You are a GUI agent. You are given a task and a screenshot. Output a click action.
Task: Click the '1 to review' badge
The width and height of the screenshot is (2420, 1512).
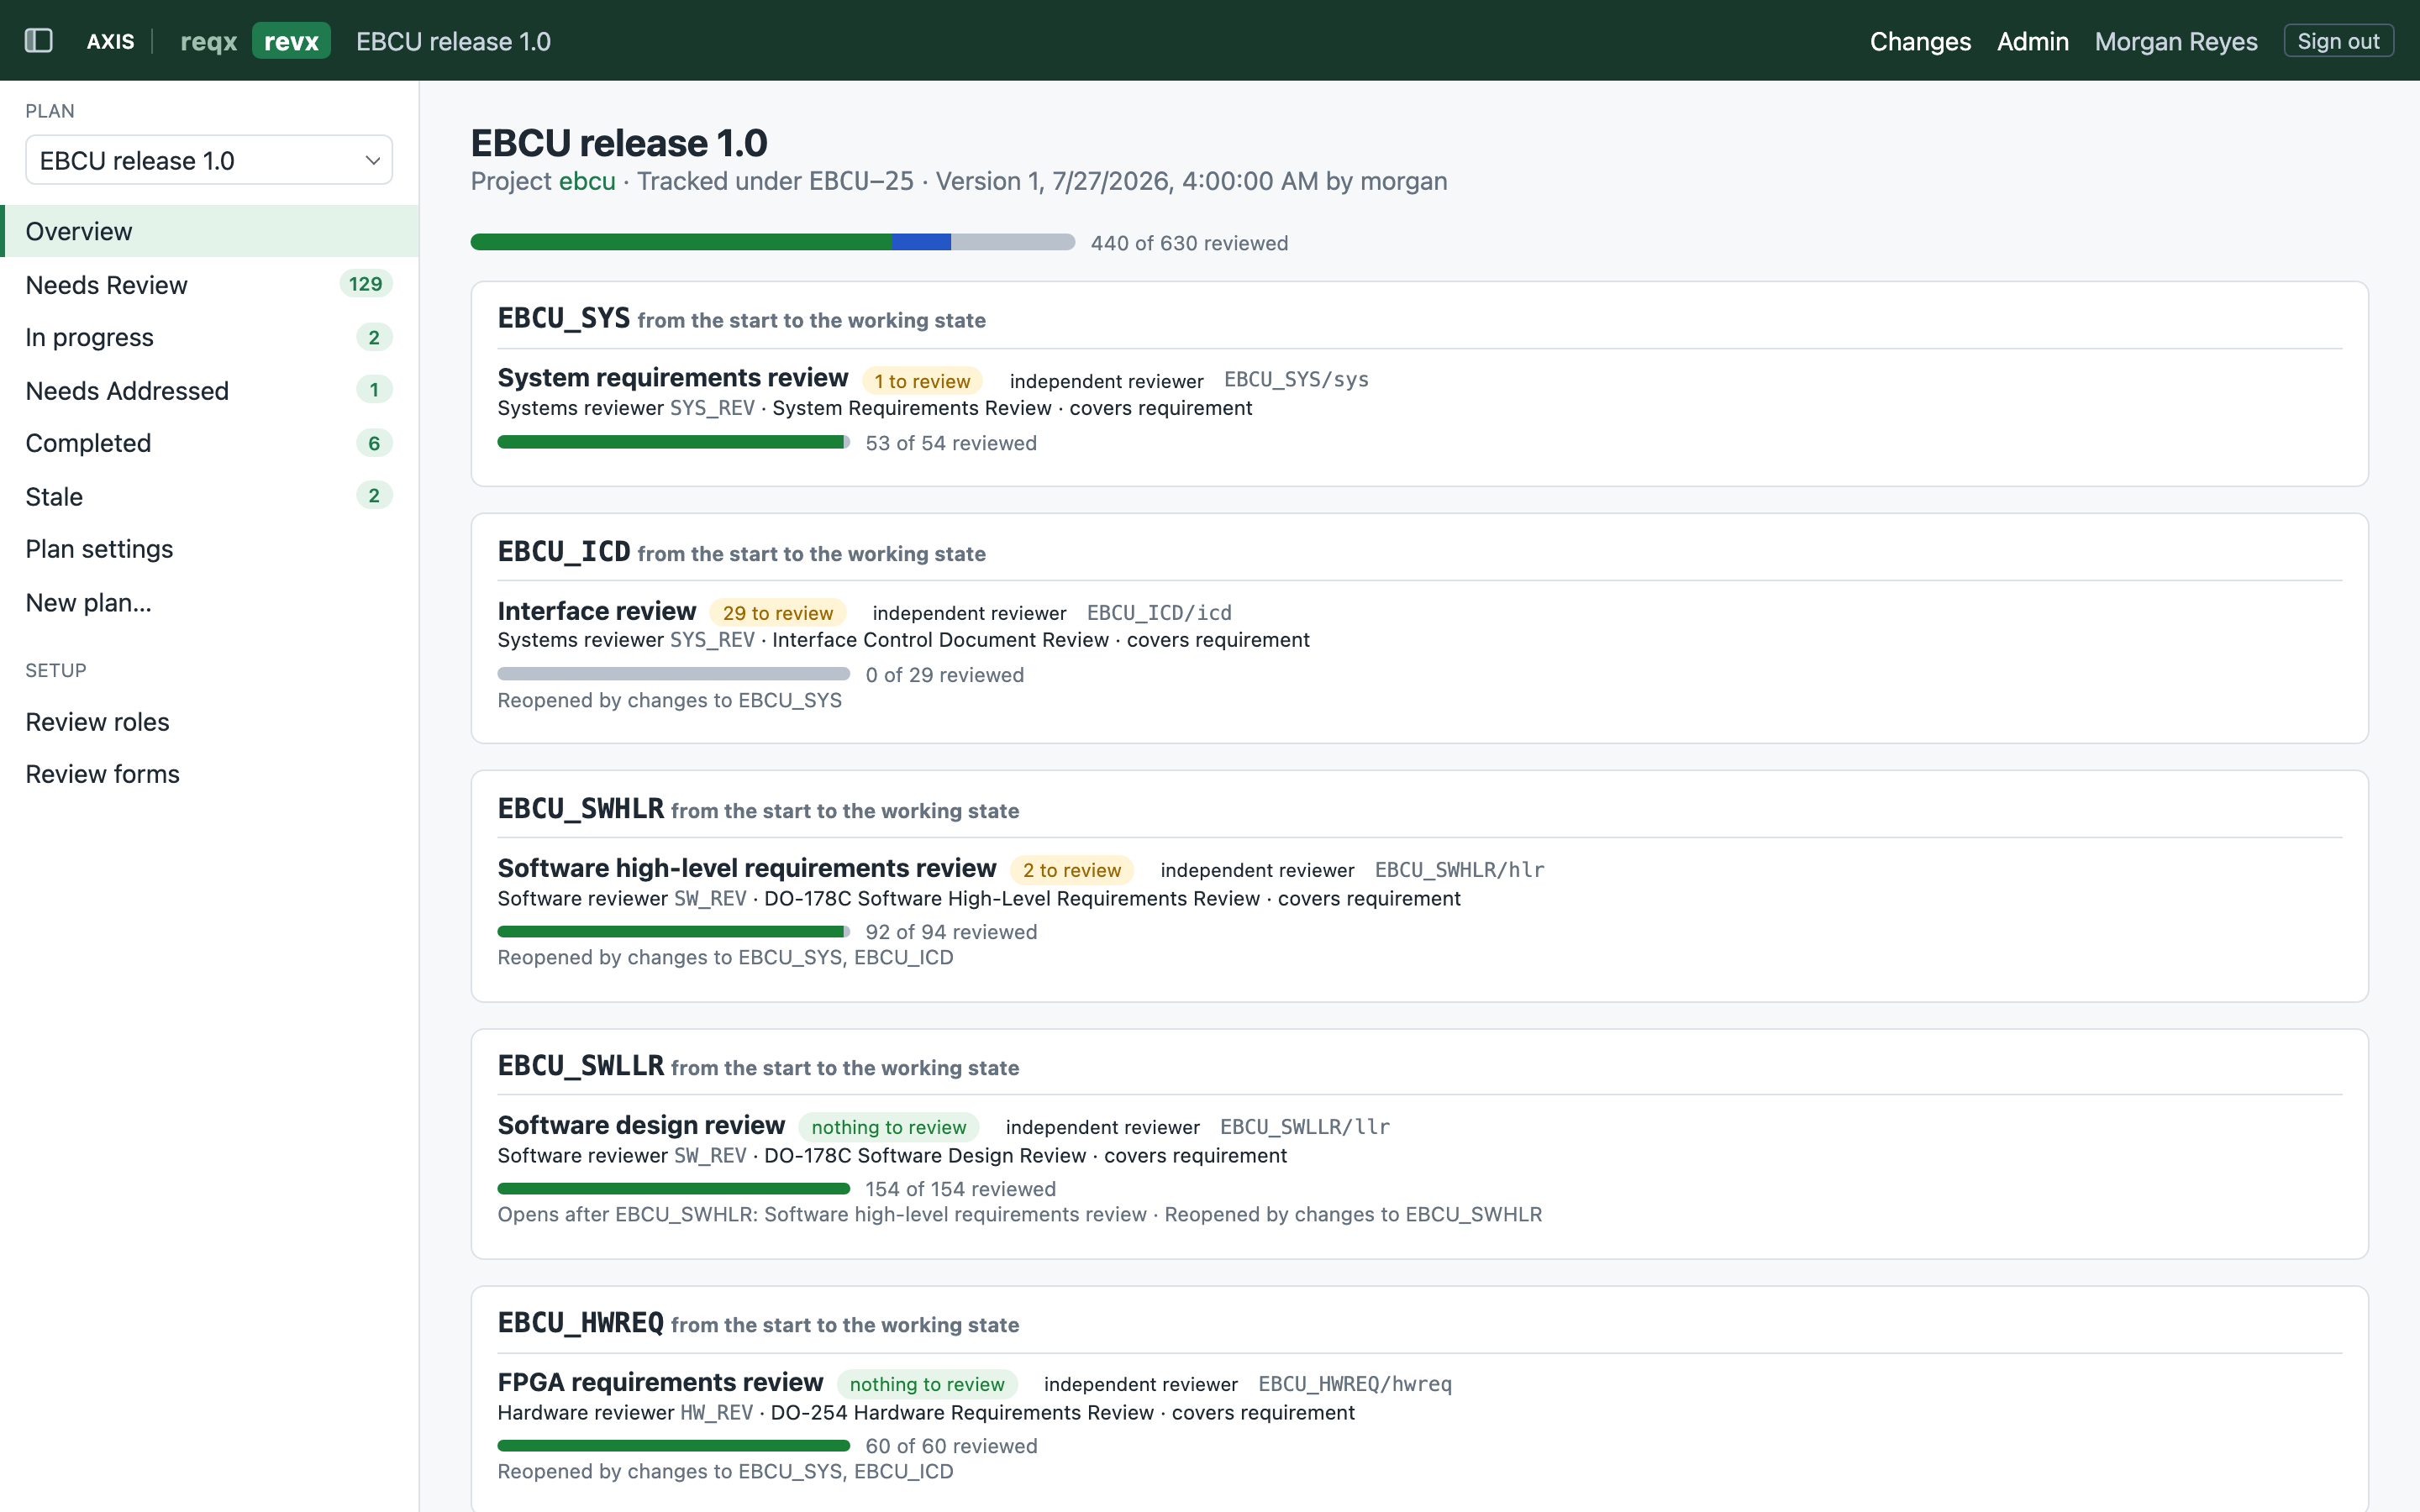coord(922,381)
